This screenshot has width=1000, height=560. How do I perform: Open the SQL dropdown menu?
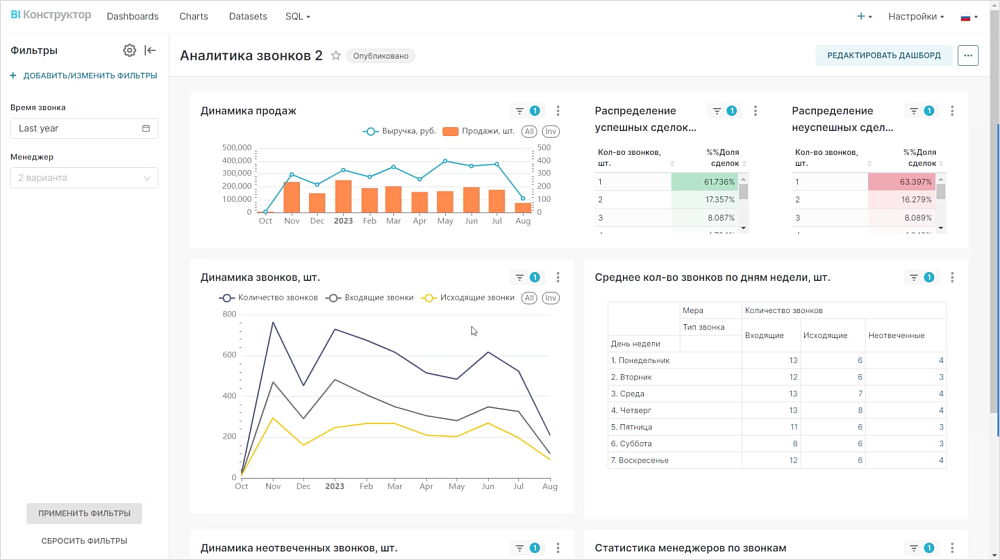tap(297, 17)
